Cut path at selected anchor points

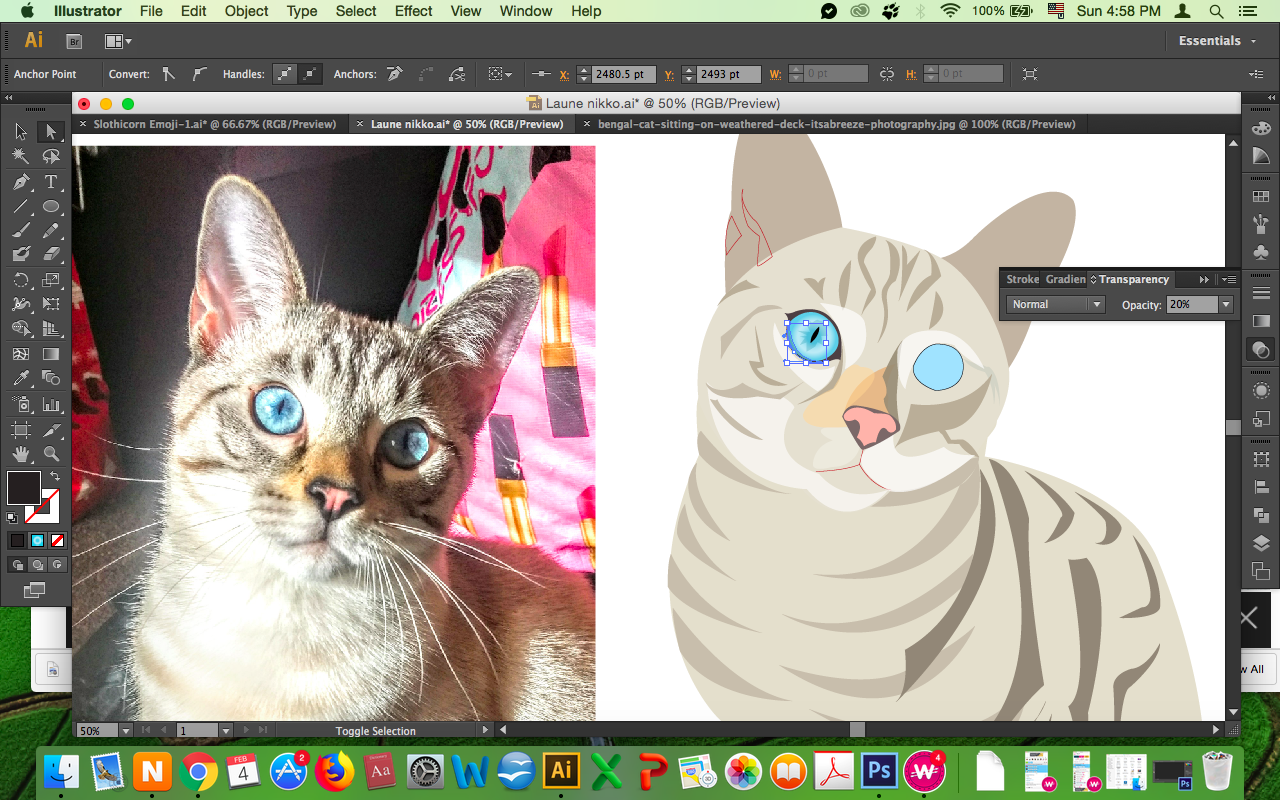coord(457,74)
